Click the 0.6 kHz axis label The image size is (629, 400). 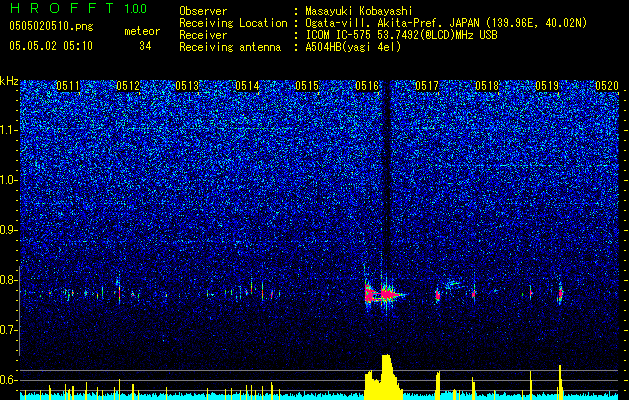pyautogui.click(x=9, y=380)
